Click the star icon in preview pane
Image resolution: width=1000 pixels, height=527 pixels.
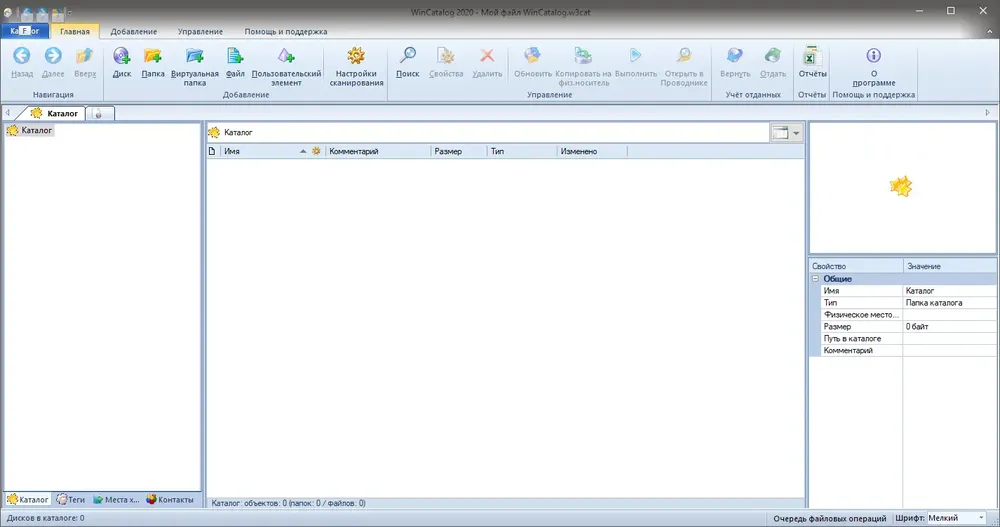pos(901,187)
